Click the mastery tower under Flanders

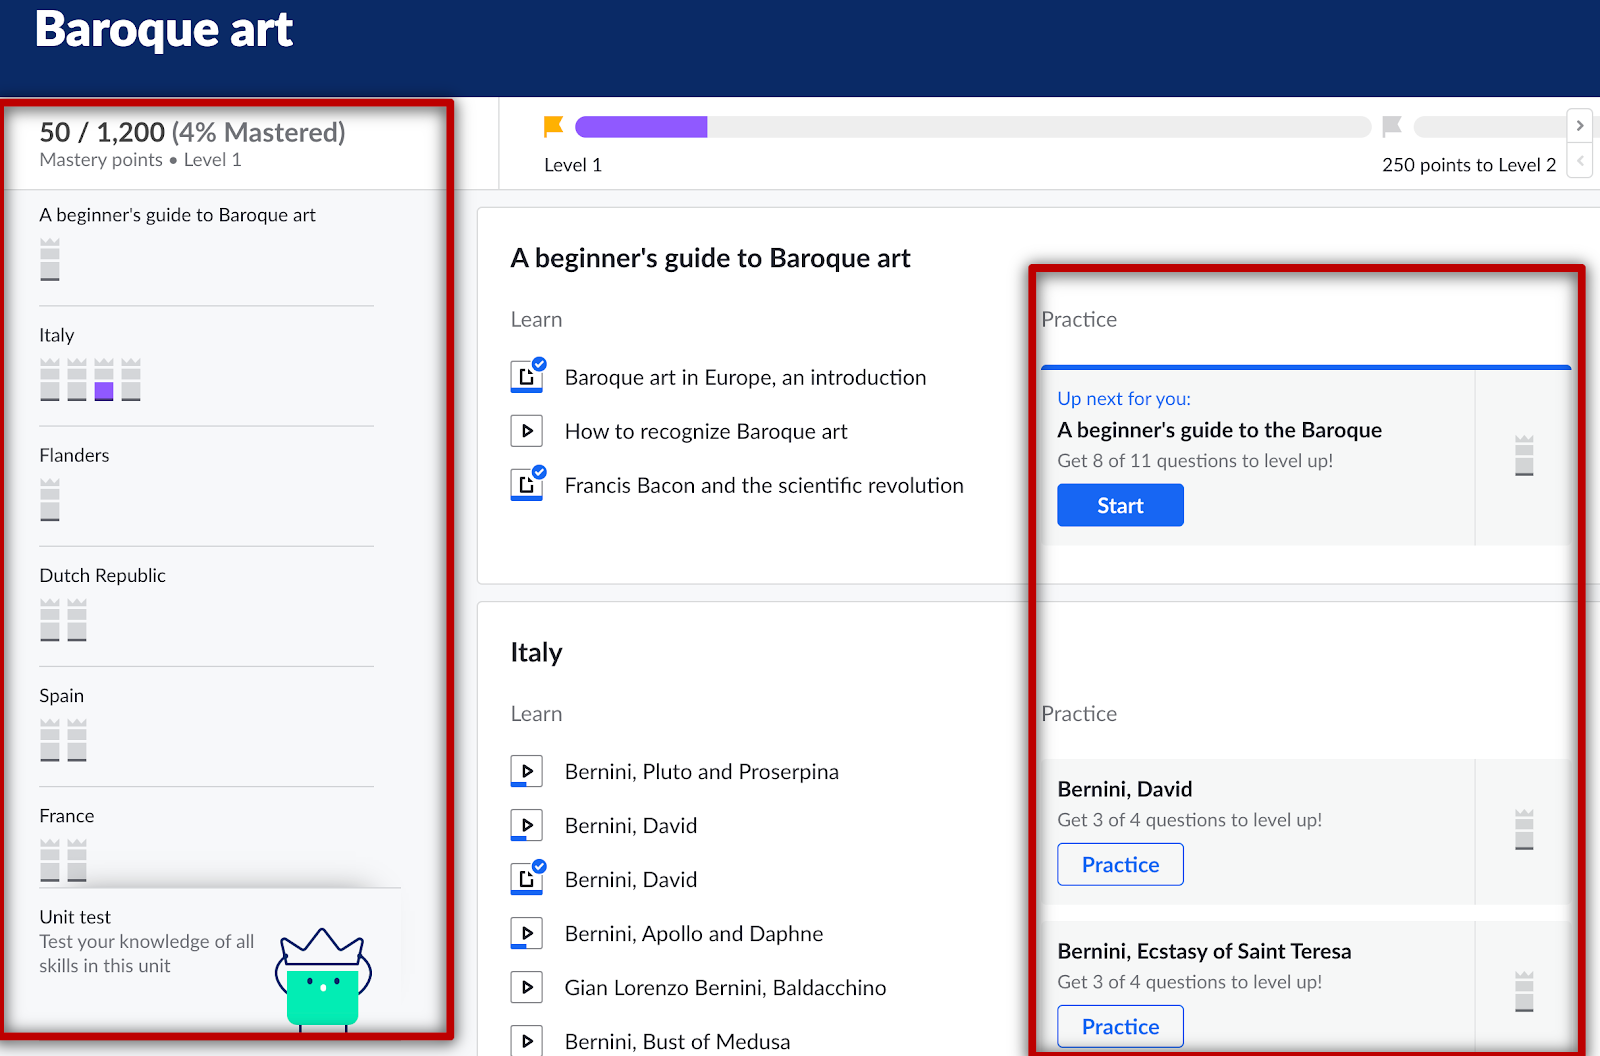point(50,500)
